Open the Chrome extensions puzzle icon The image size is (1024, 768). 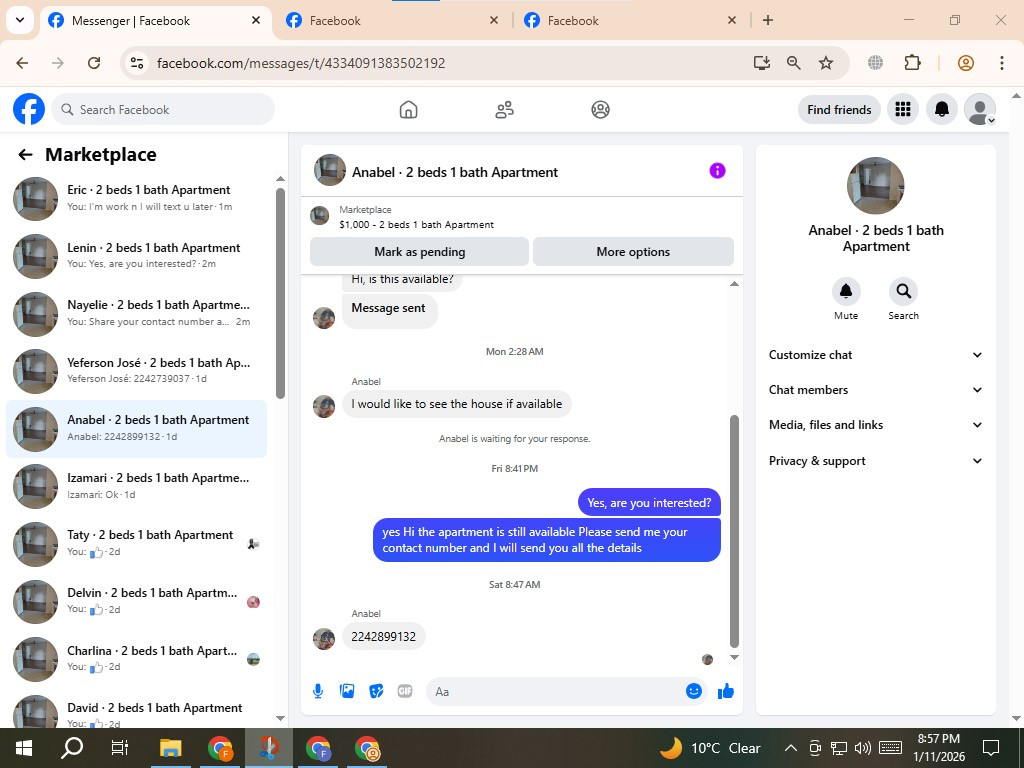tap(912, 63)
